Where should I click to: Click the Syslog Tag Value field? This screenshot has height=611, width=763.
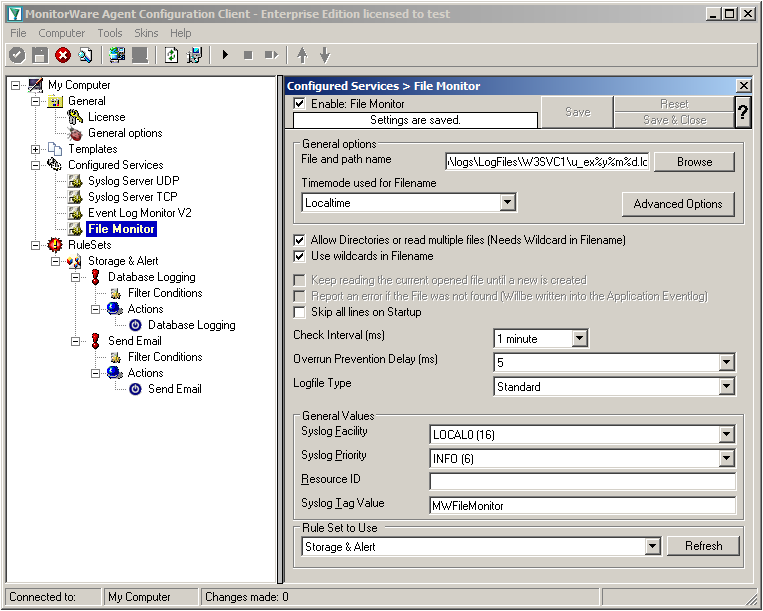point(582,505)
